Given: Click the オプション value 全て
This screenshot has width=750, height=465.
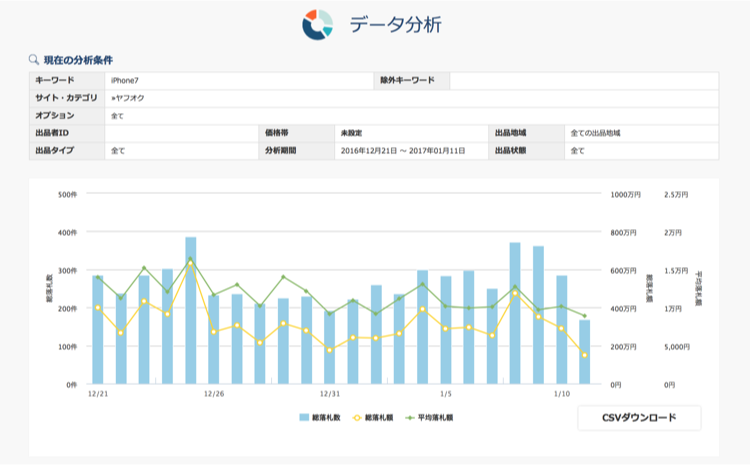Looking at the screenshot, I should (x=118, y=116).
